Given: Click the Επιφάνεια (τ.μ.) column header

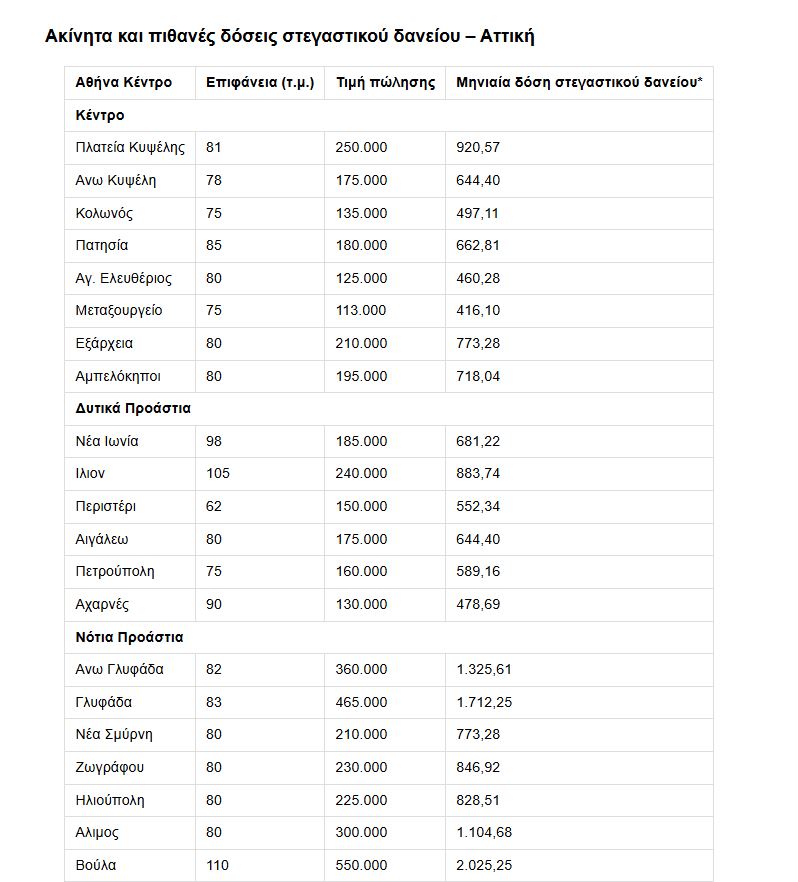Looking at the screenshot, I should tap(260, 82).
